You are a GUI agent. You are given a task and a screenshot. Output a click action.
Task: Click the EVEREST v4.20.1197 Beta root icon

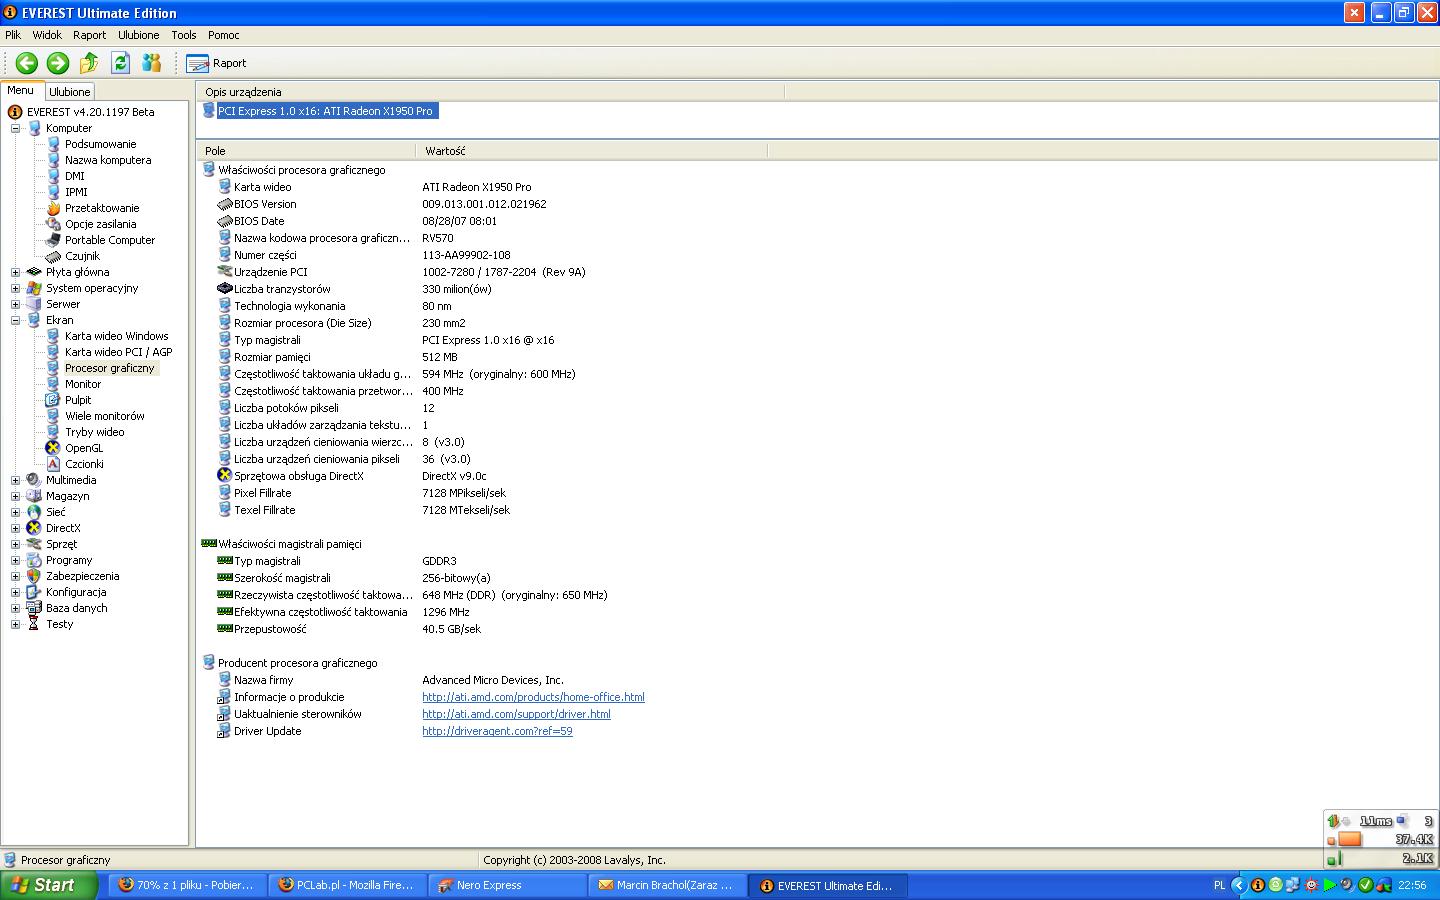15,112
